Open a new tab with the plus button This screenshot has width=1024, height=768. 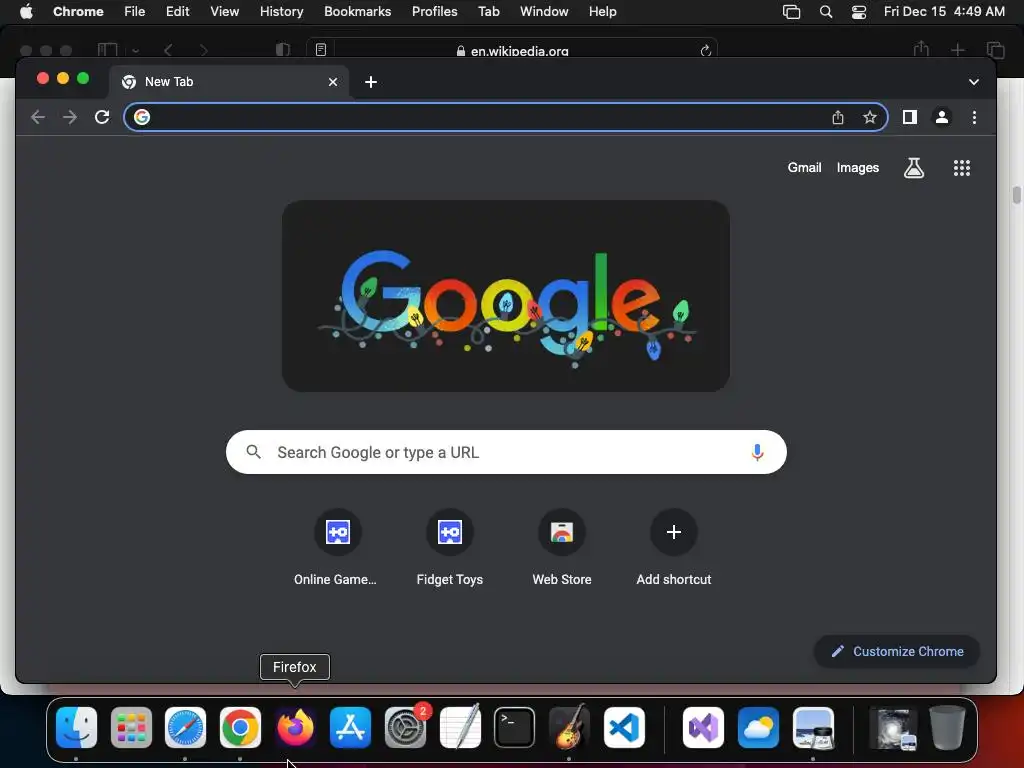371,82
